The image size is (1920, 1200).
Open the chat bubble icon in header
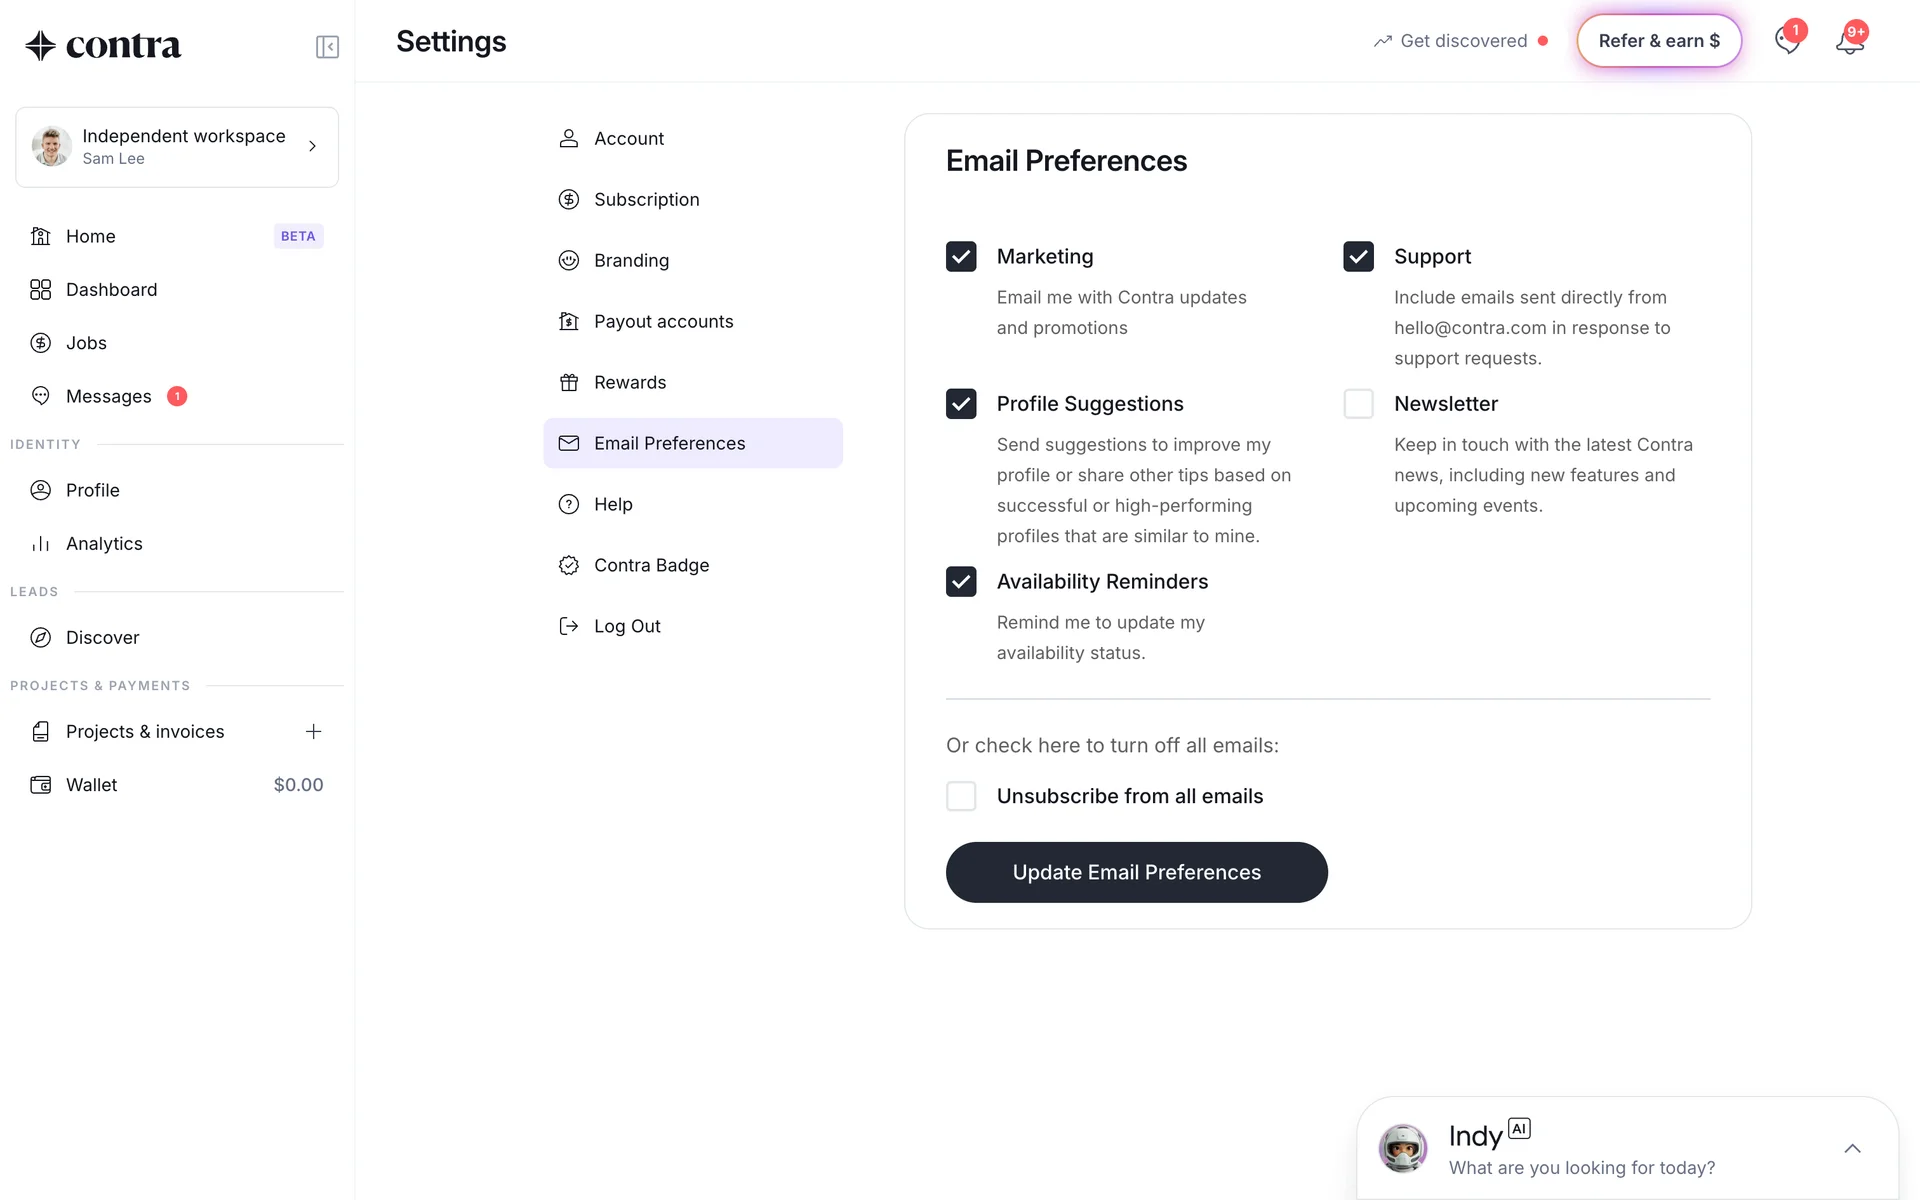point(1787,41)
